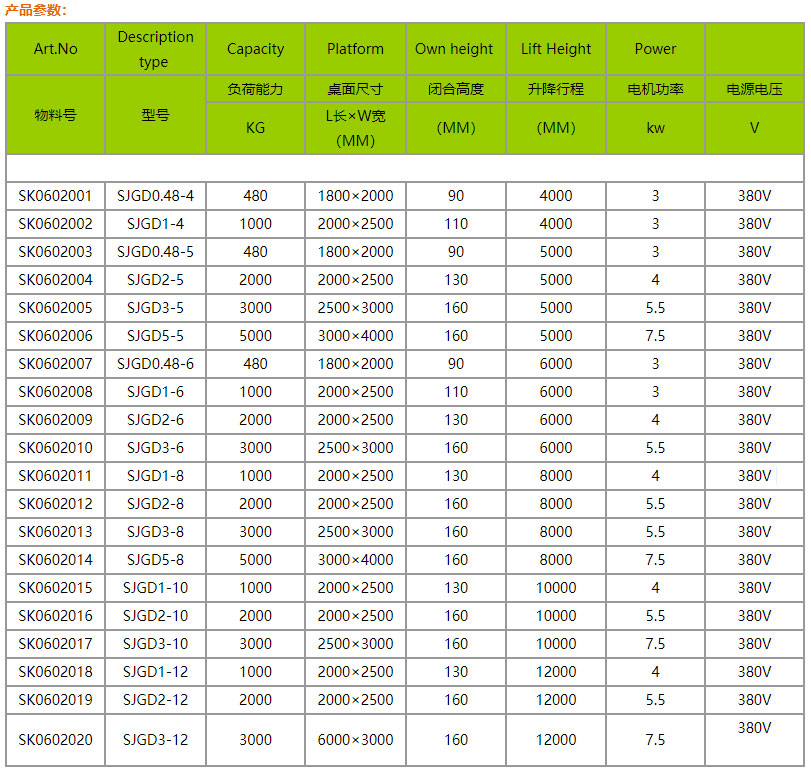Click the 物料号 header cell
This screenshot has height=774, width=811.
tap(55, 115)
